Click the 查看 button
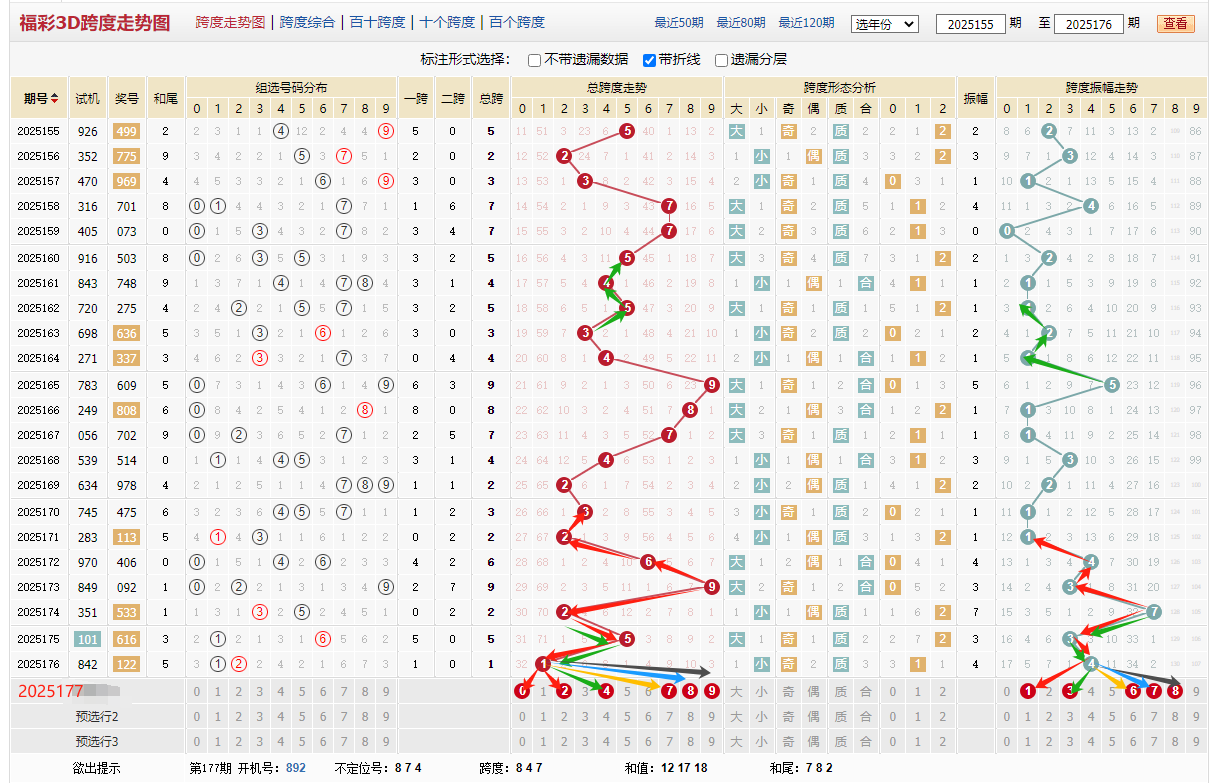Image resolution: width=1210 pixels, height=783 pixels. point(1176,24)
